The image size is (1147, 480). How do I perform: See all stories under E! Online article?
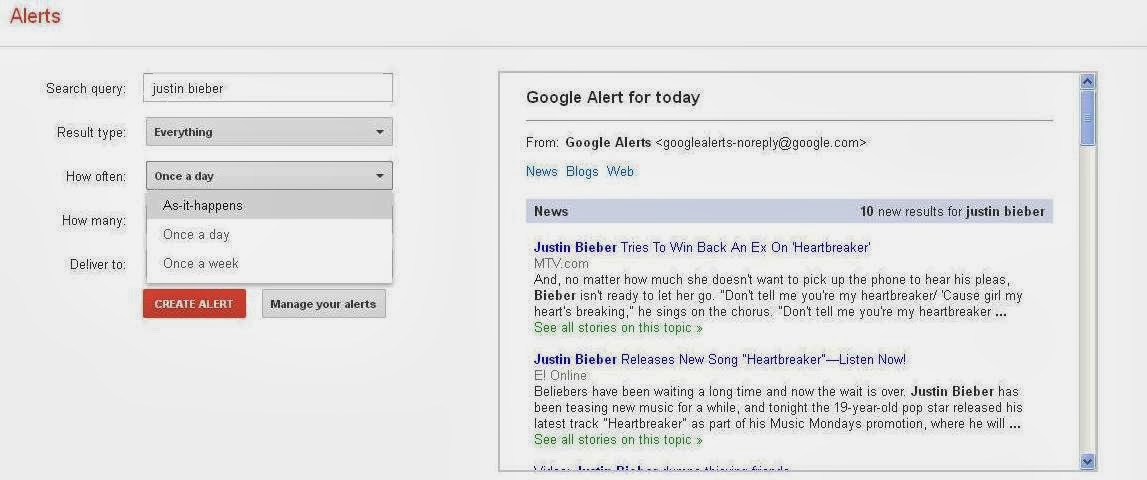click(618, 440)
